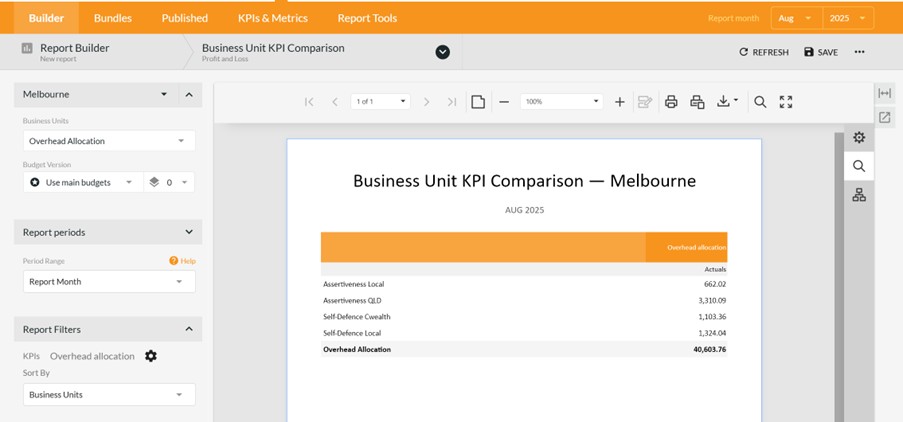Open the page selector 1 of 1
The width and height of the screenshot is (903, 422).
click(380, 102)
